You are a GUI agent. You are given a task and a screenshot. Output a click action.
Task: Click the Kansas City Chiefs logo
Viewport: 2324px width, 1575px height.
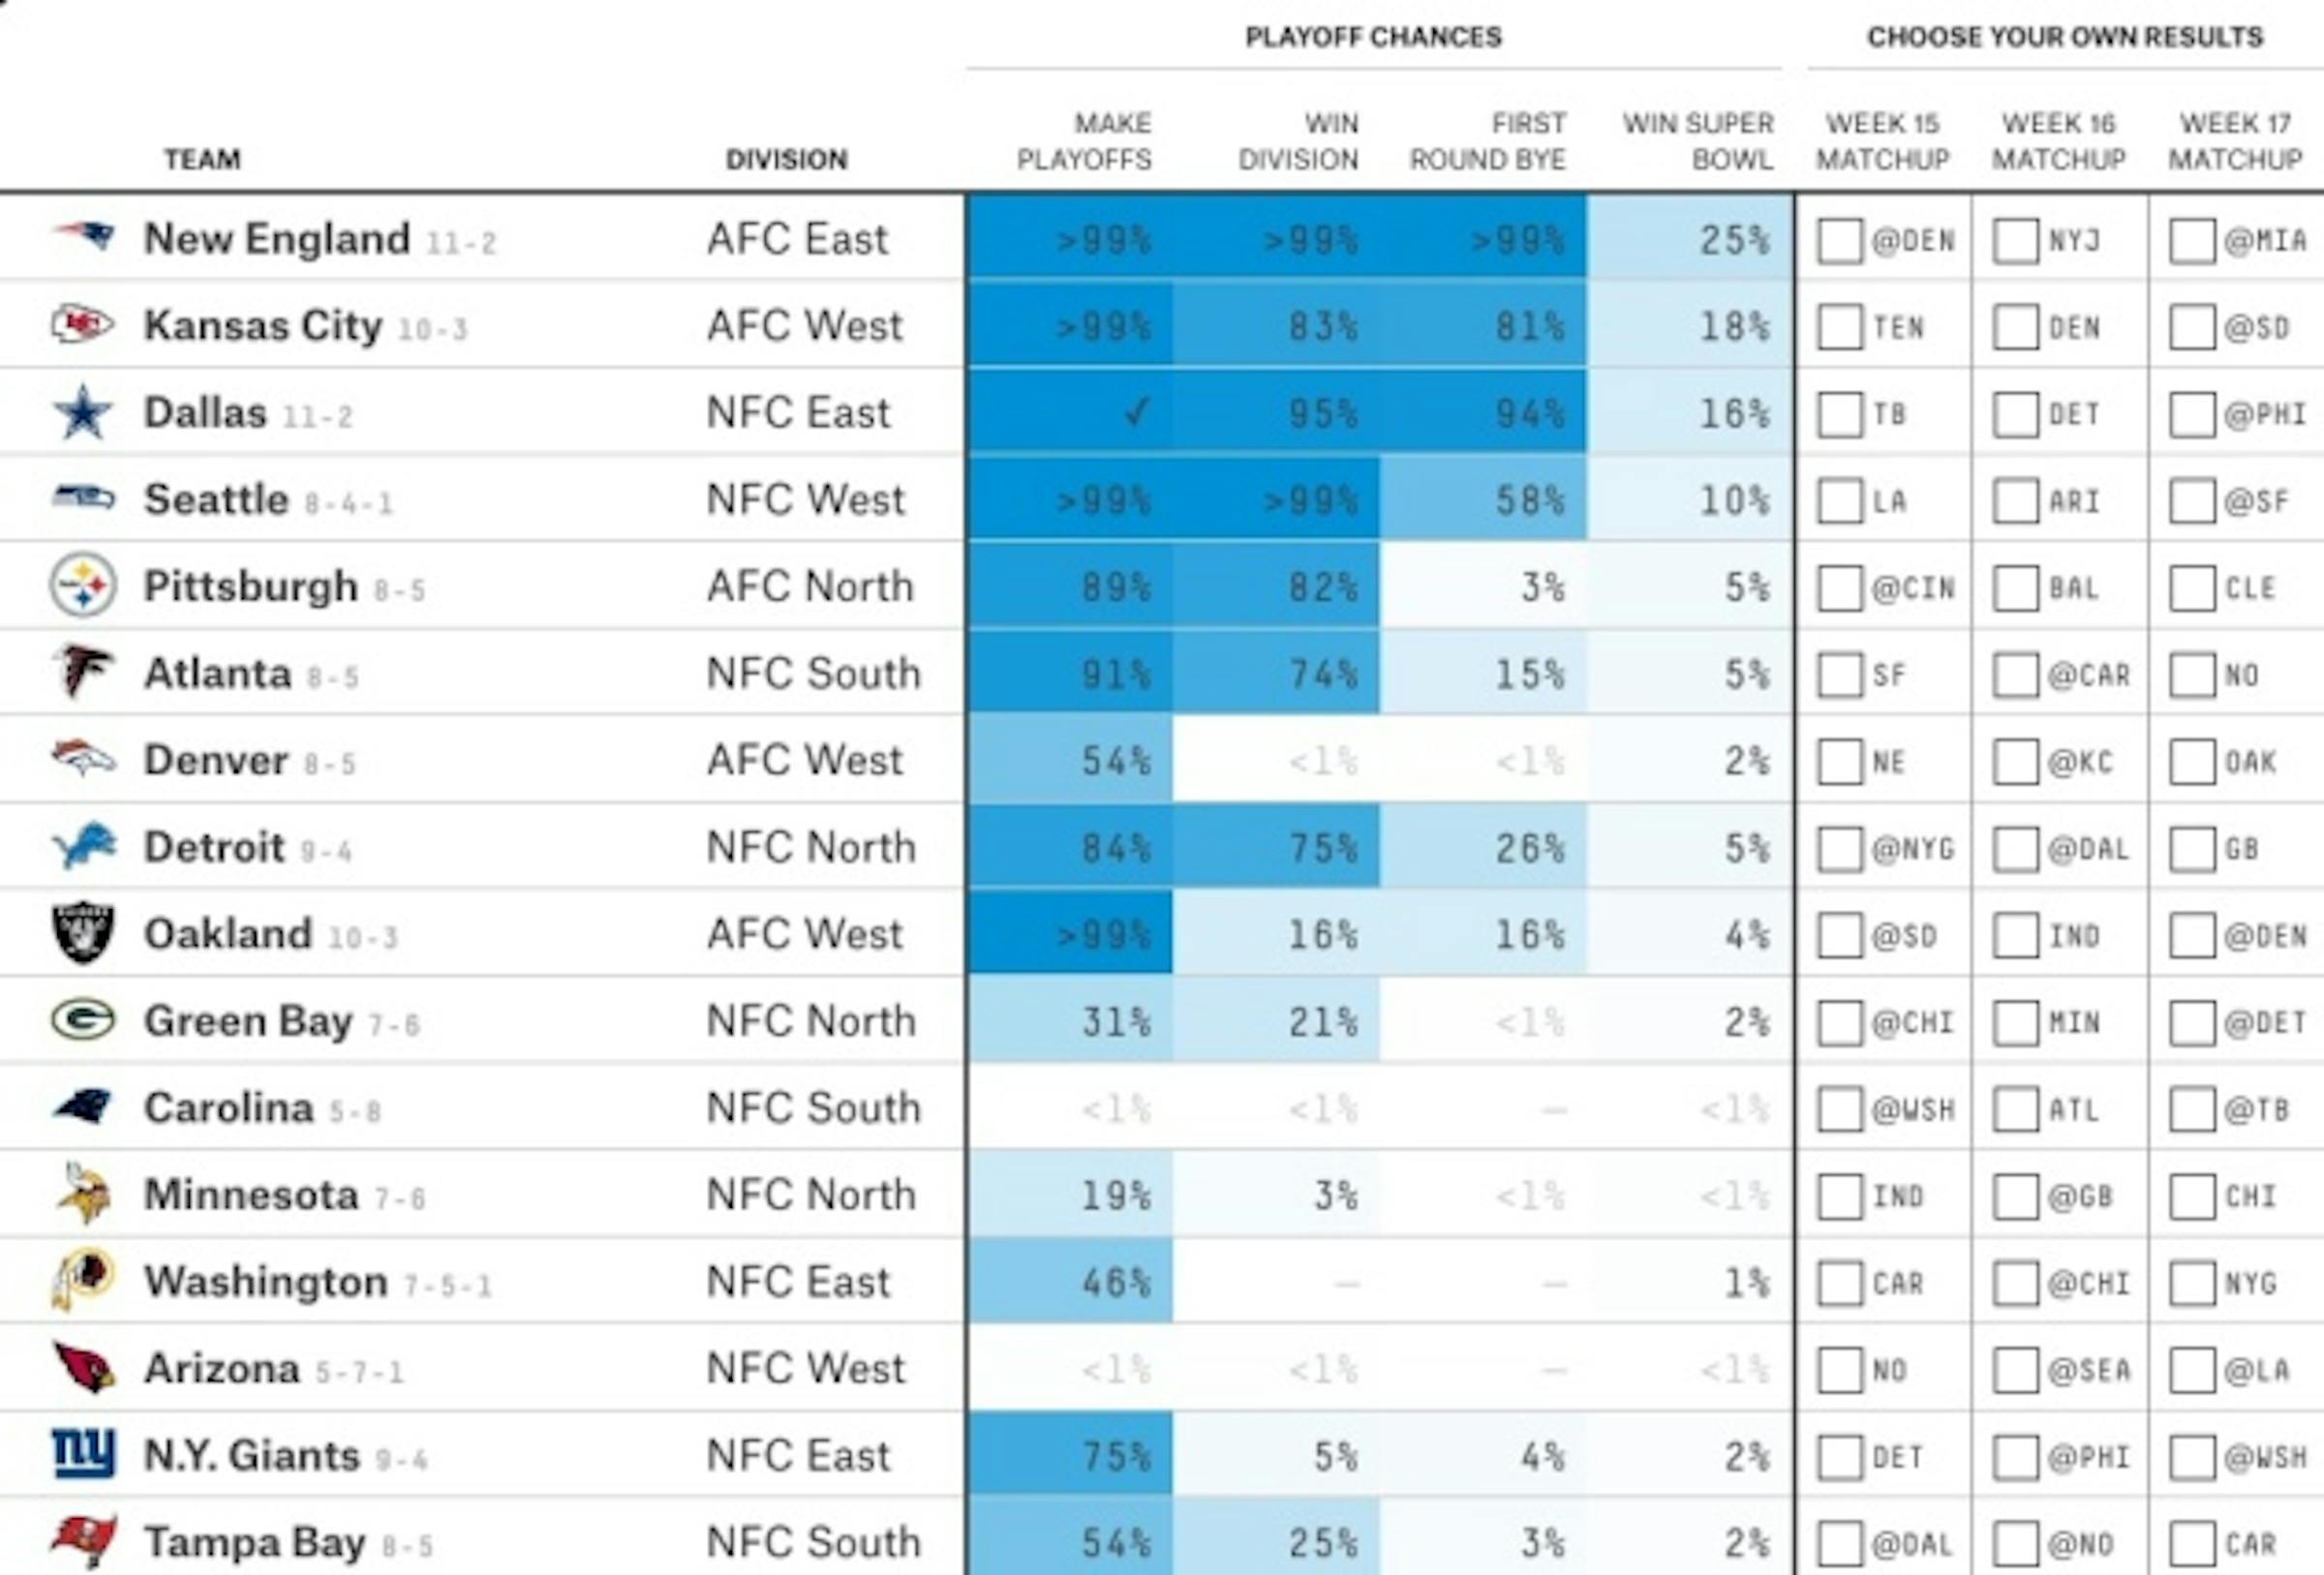pyautogui.click(x=85, y=324)
